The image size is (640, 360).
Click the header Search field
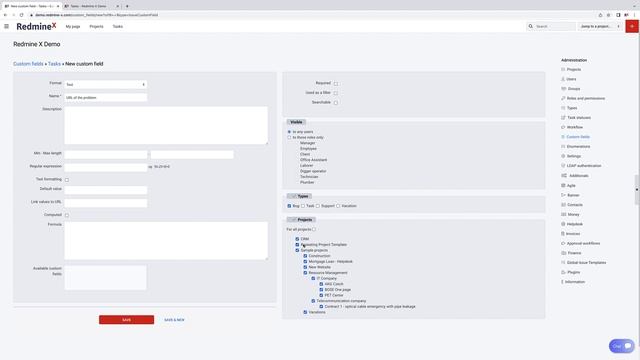coord(555,26)
